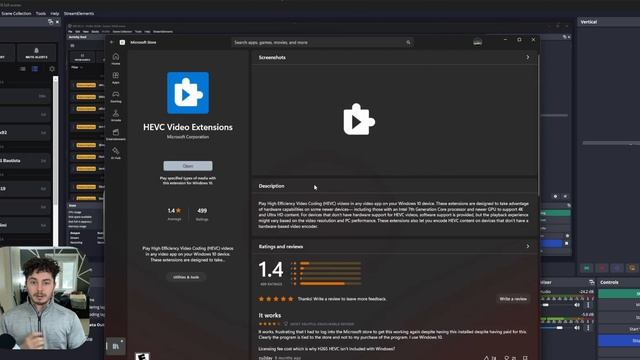Screen dimensions: 640x360
Task: Click 'HEVC Video Extensions' title text
Action: (188, 127)
